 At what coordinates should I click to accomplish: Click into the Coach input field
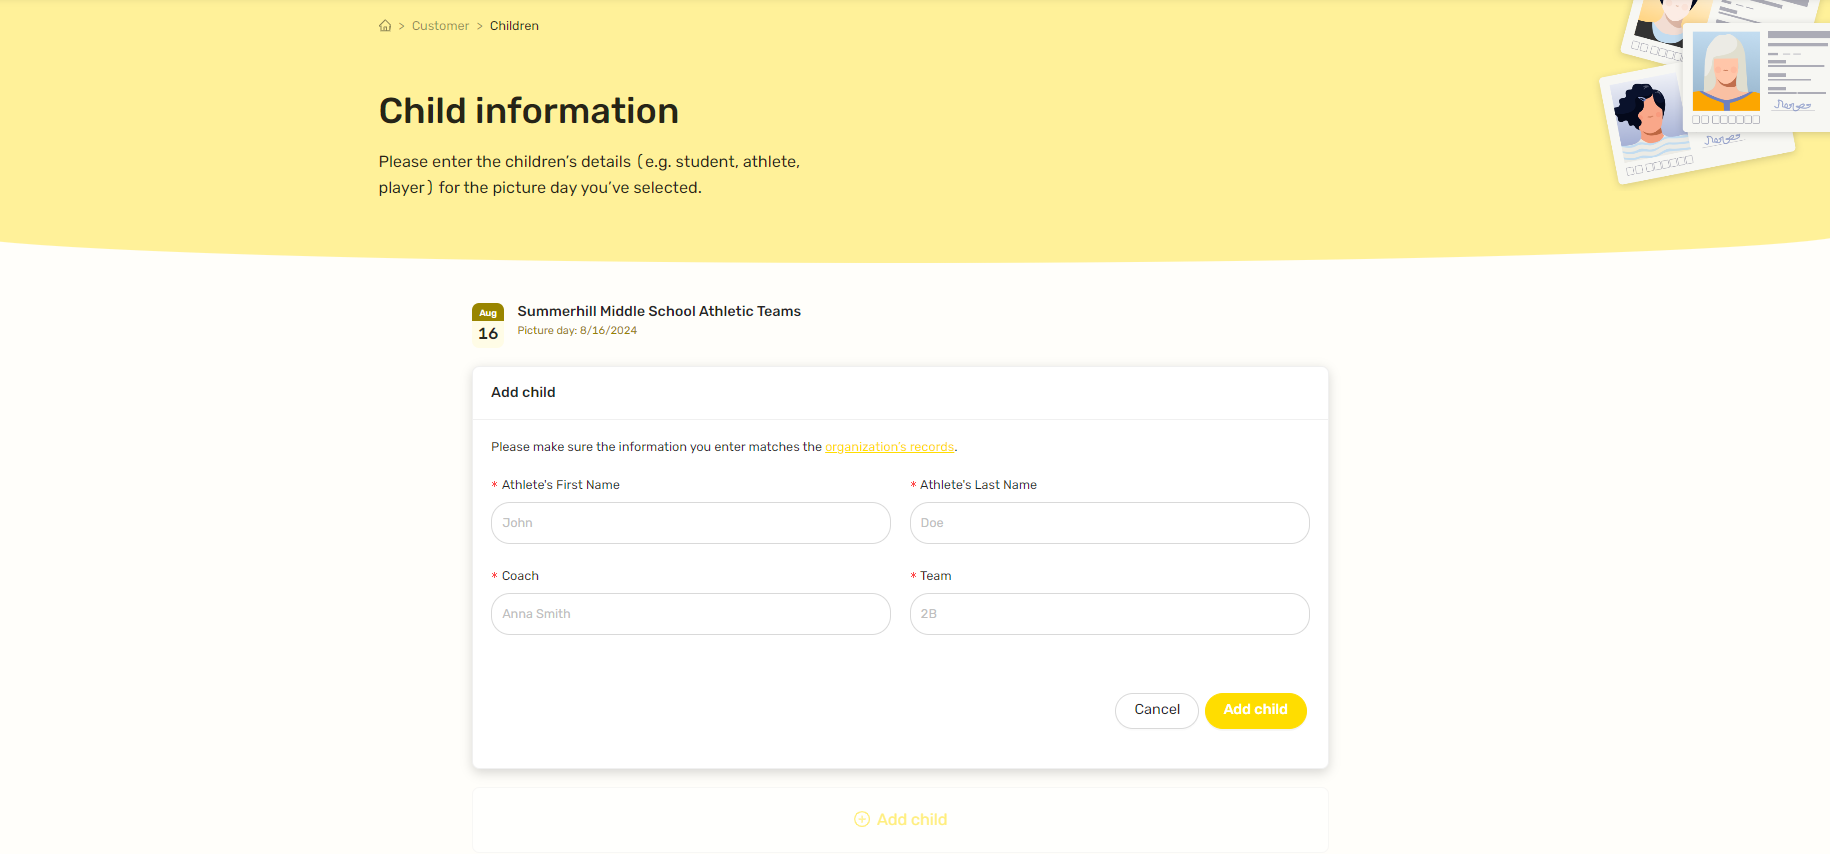691,614
